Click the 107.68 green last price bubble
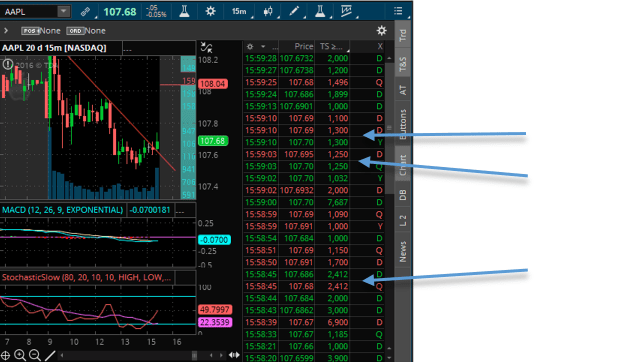Image resolution: width=617 pixels, height=362 pixels. point(213,141)
